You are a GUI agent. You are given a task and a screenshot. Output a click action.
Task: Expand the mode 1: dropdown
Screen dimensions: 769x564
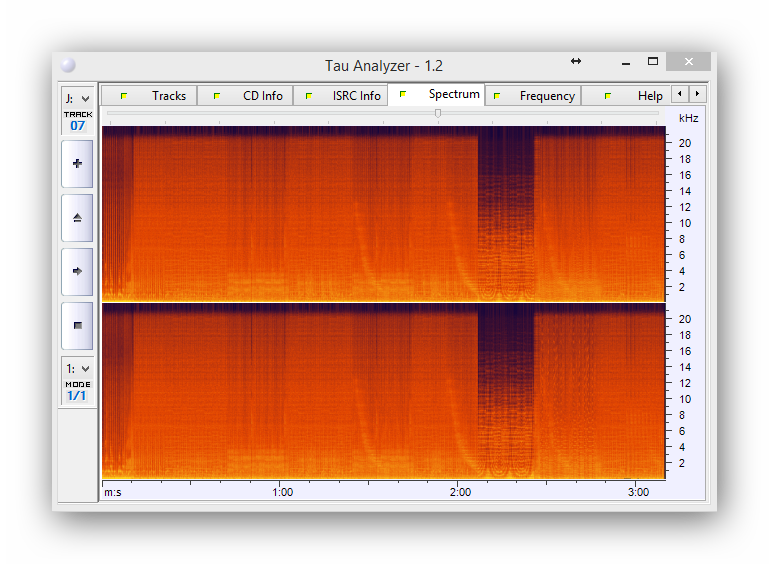77,368
